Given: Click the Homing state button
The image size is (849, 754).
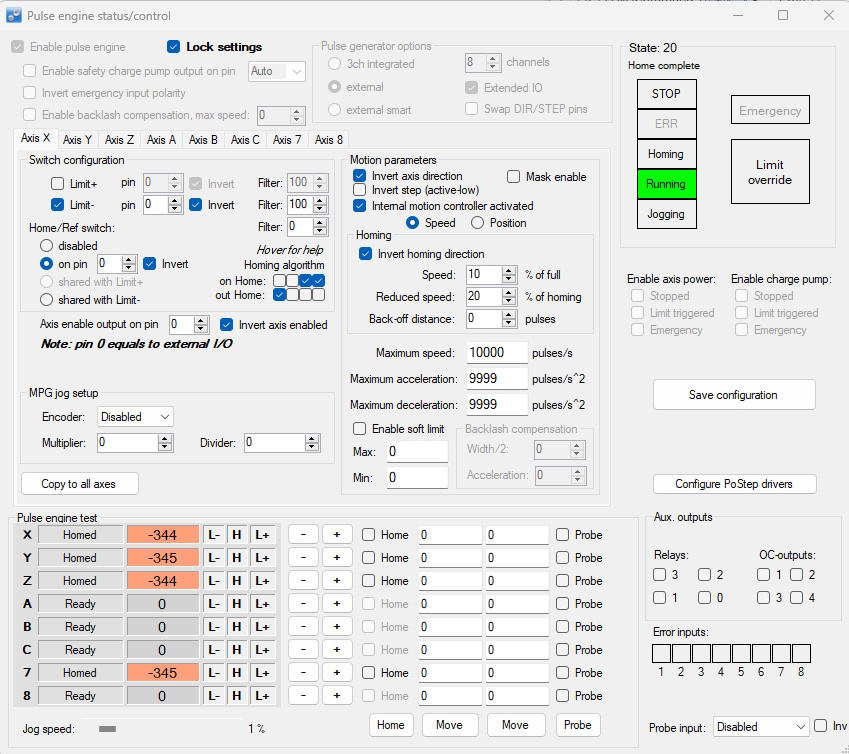Looking at the screenshot, I should (667, 154).
